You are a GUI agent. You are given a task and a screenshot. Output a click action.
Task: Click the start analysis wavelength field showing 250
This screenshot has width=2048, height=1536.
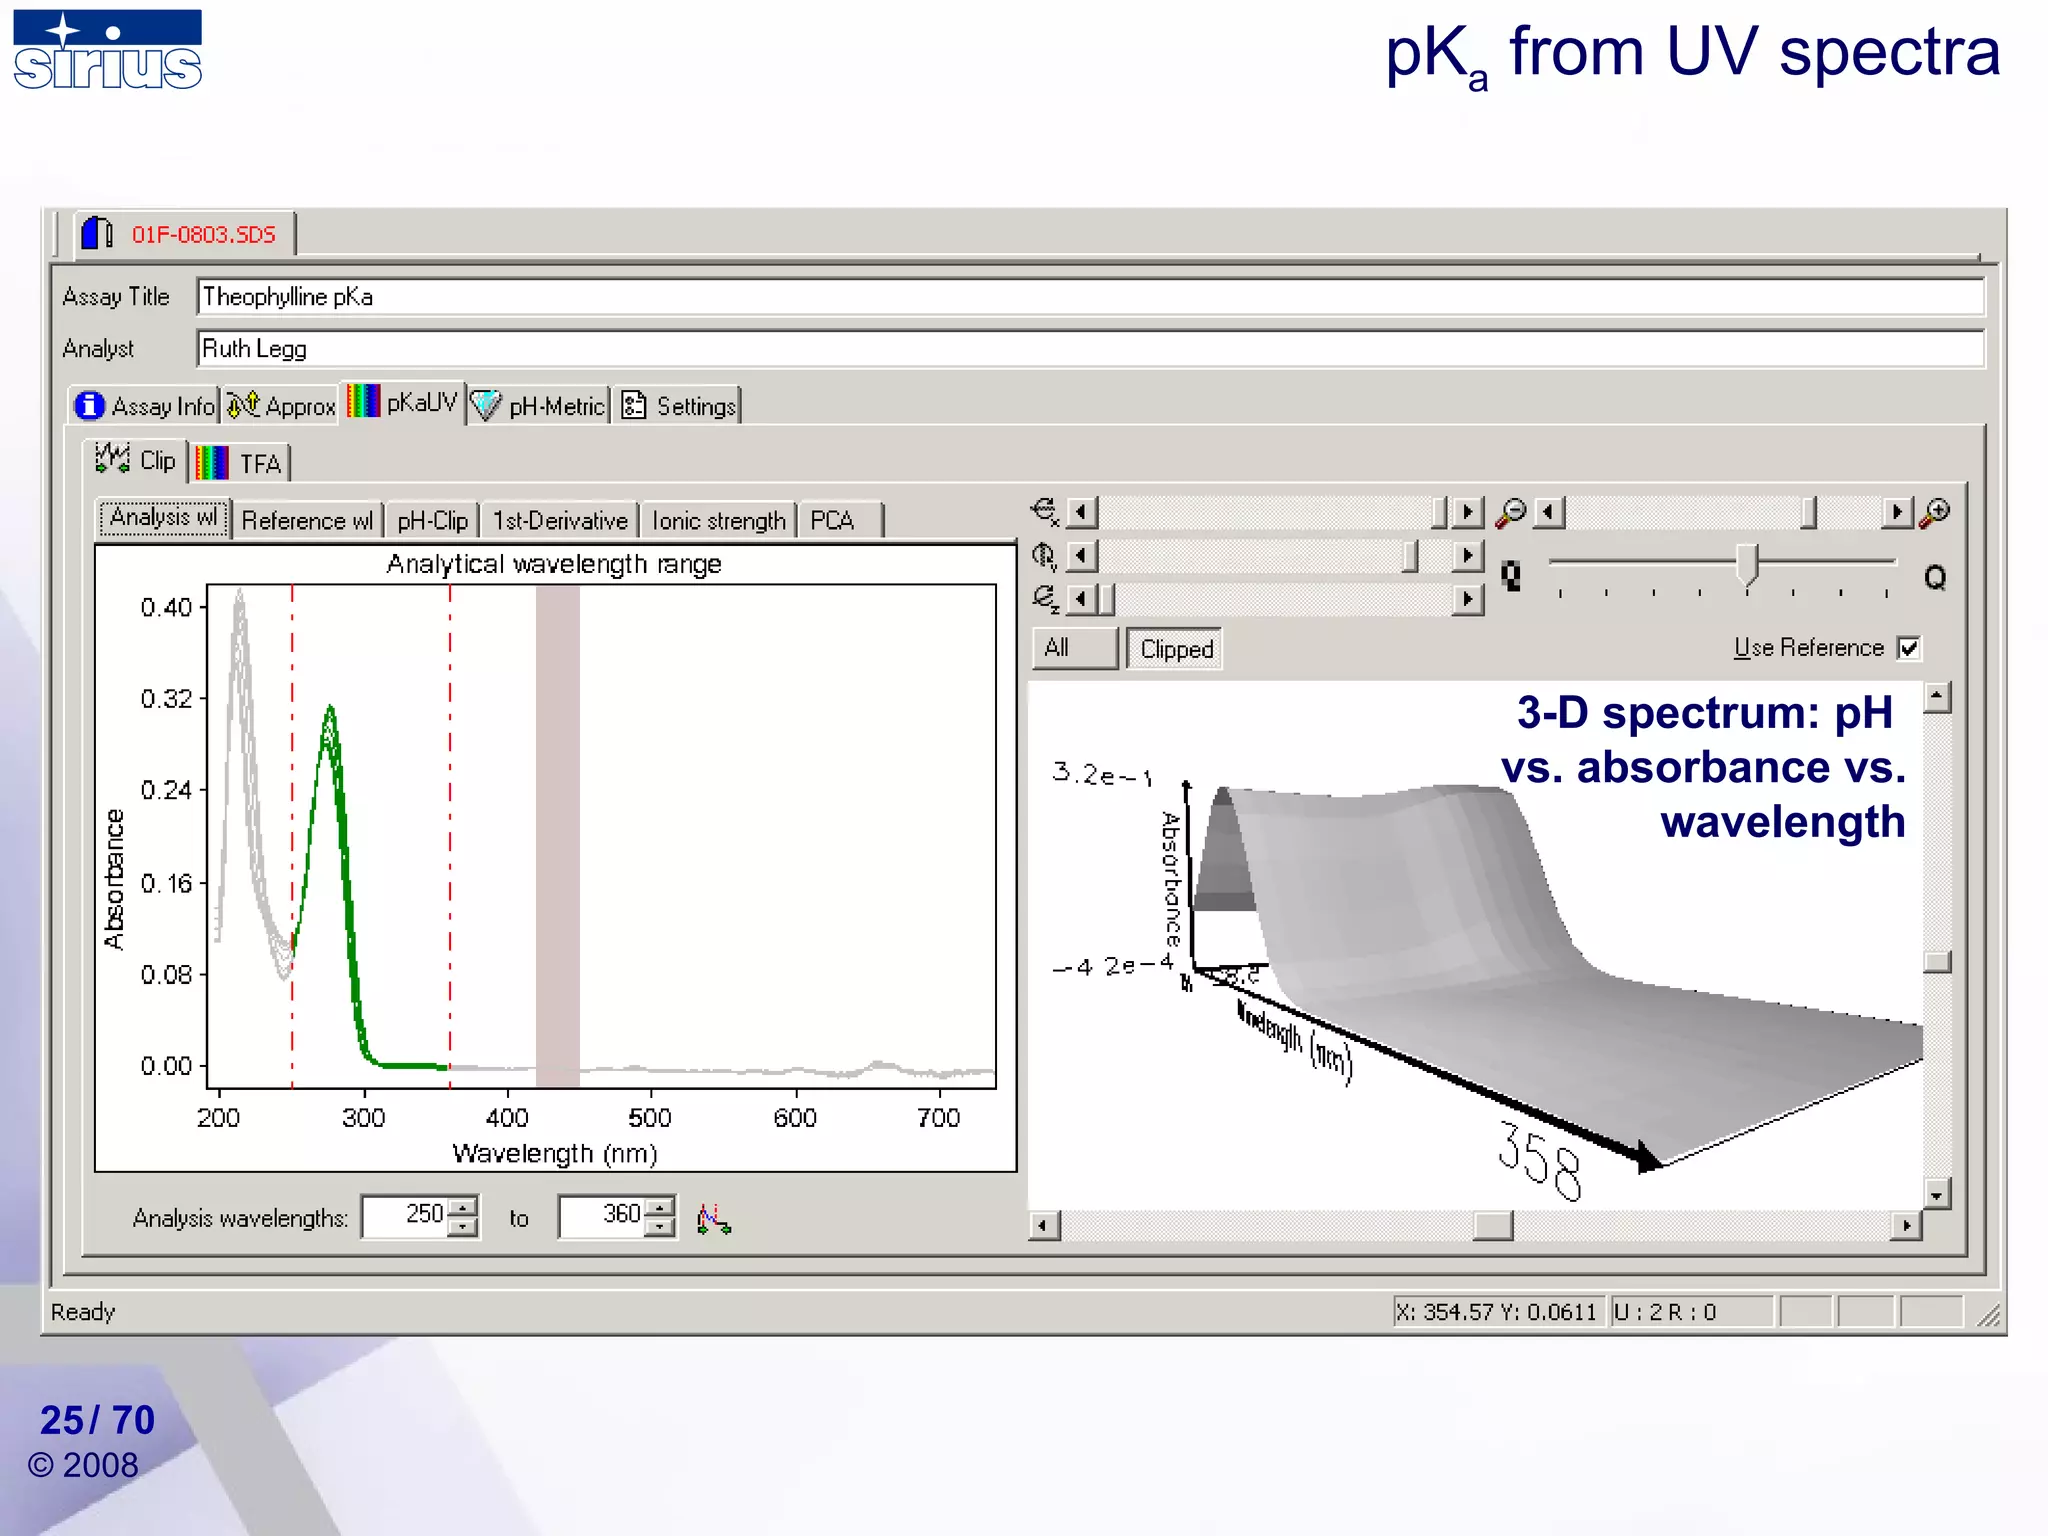click(x=404, y=1217)
